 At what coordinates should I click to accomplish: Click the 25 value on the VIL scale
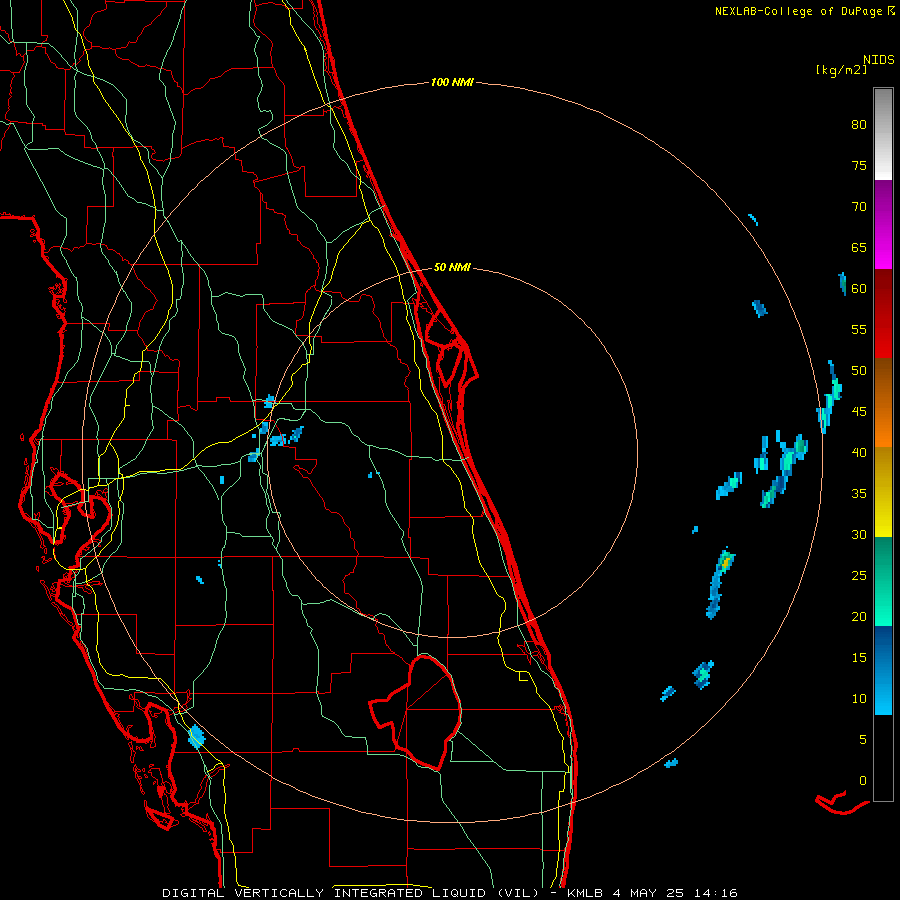[859, 575]
